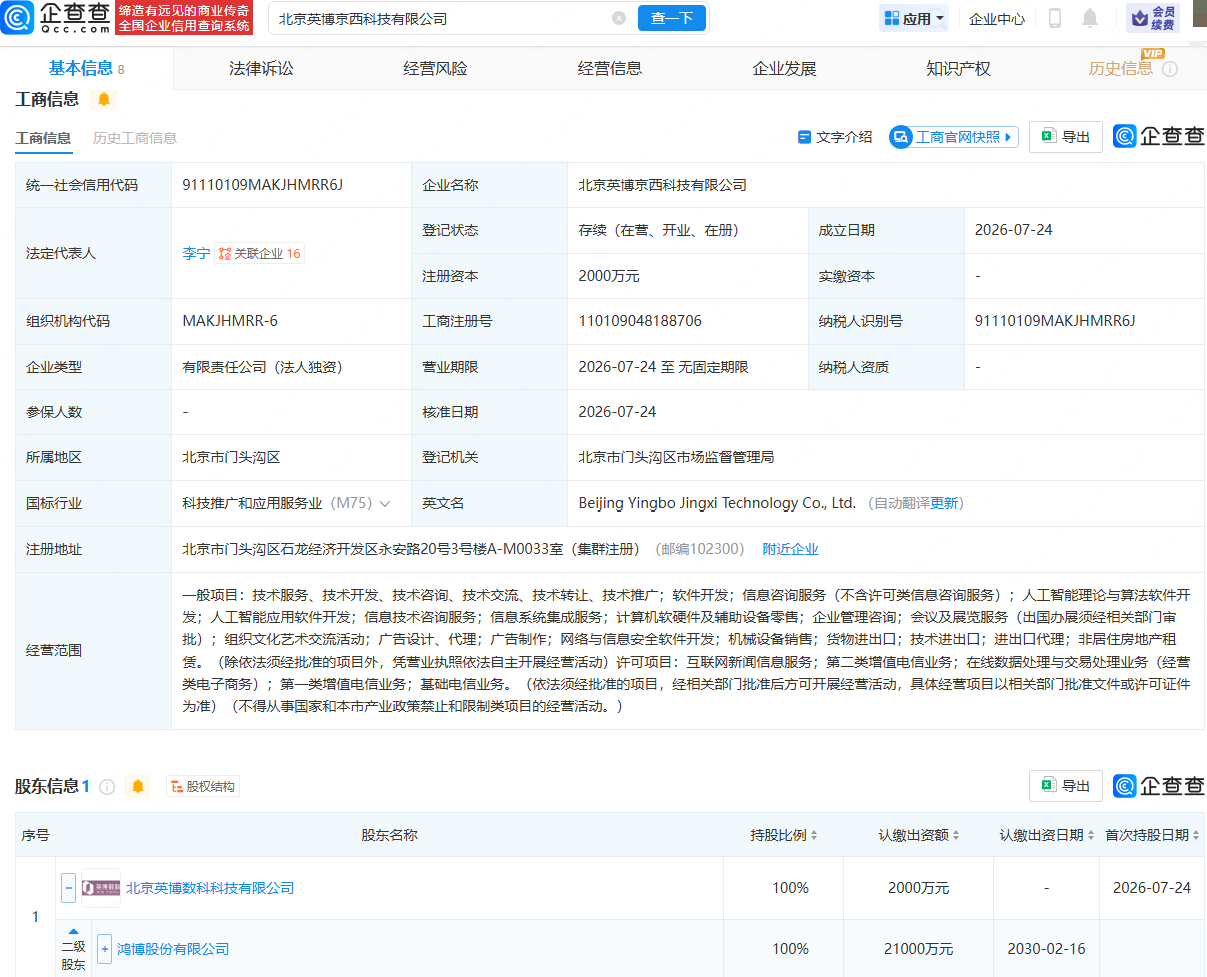This screenshot has width=1207, height=977.
Task: Click the info icon beside 历史信息
Action: tap(1170, 69)
